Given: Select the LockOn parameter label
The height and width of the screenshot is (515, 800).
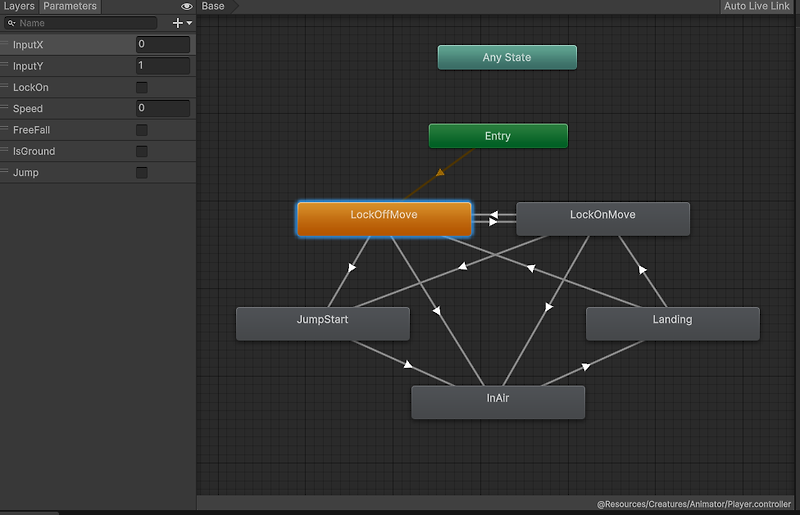Looking at the screenshot, I should (31, 87).
